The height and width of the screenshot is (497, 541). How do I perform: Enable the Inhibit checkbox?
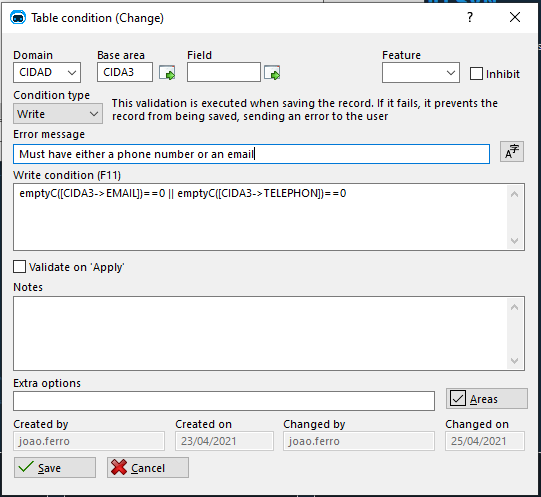(476, 74)
